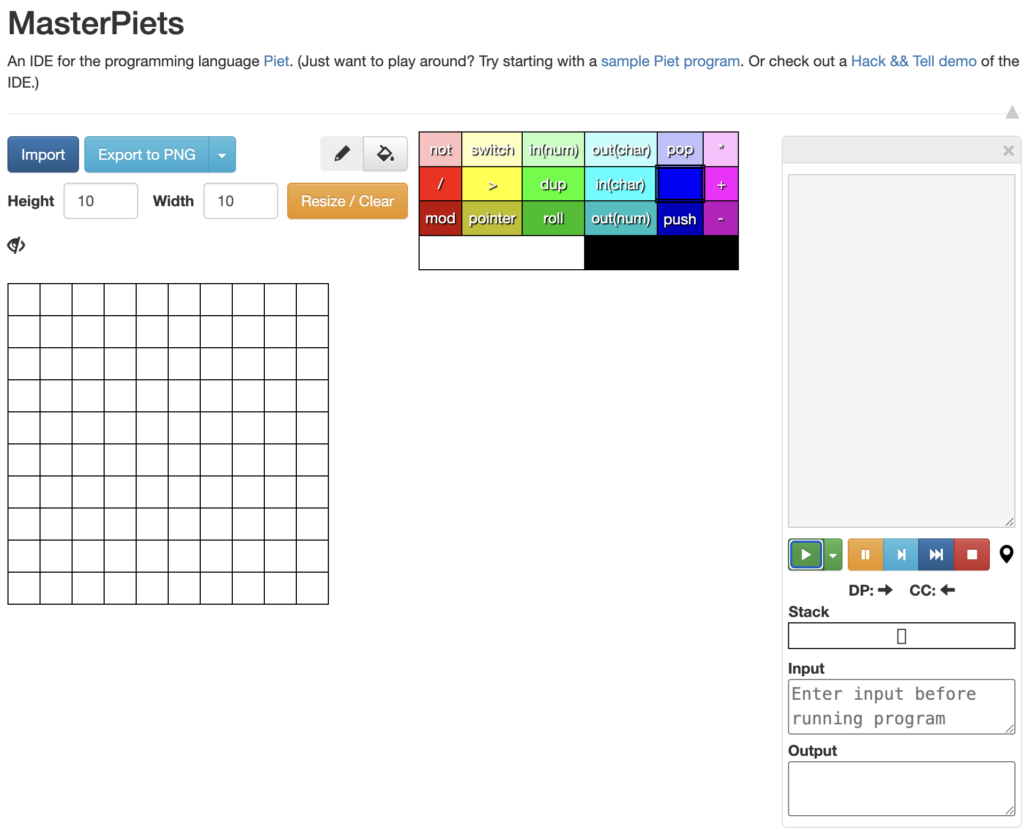Open the Export to PNG dropdown arrow
The width and height of the screenshot is (1024, 828).
tap(222, 155)
